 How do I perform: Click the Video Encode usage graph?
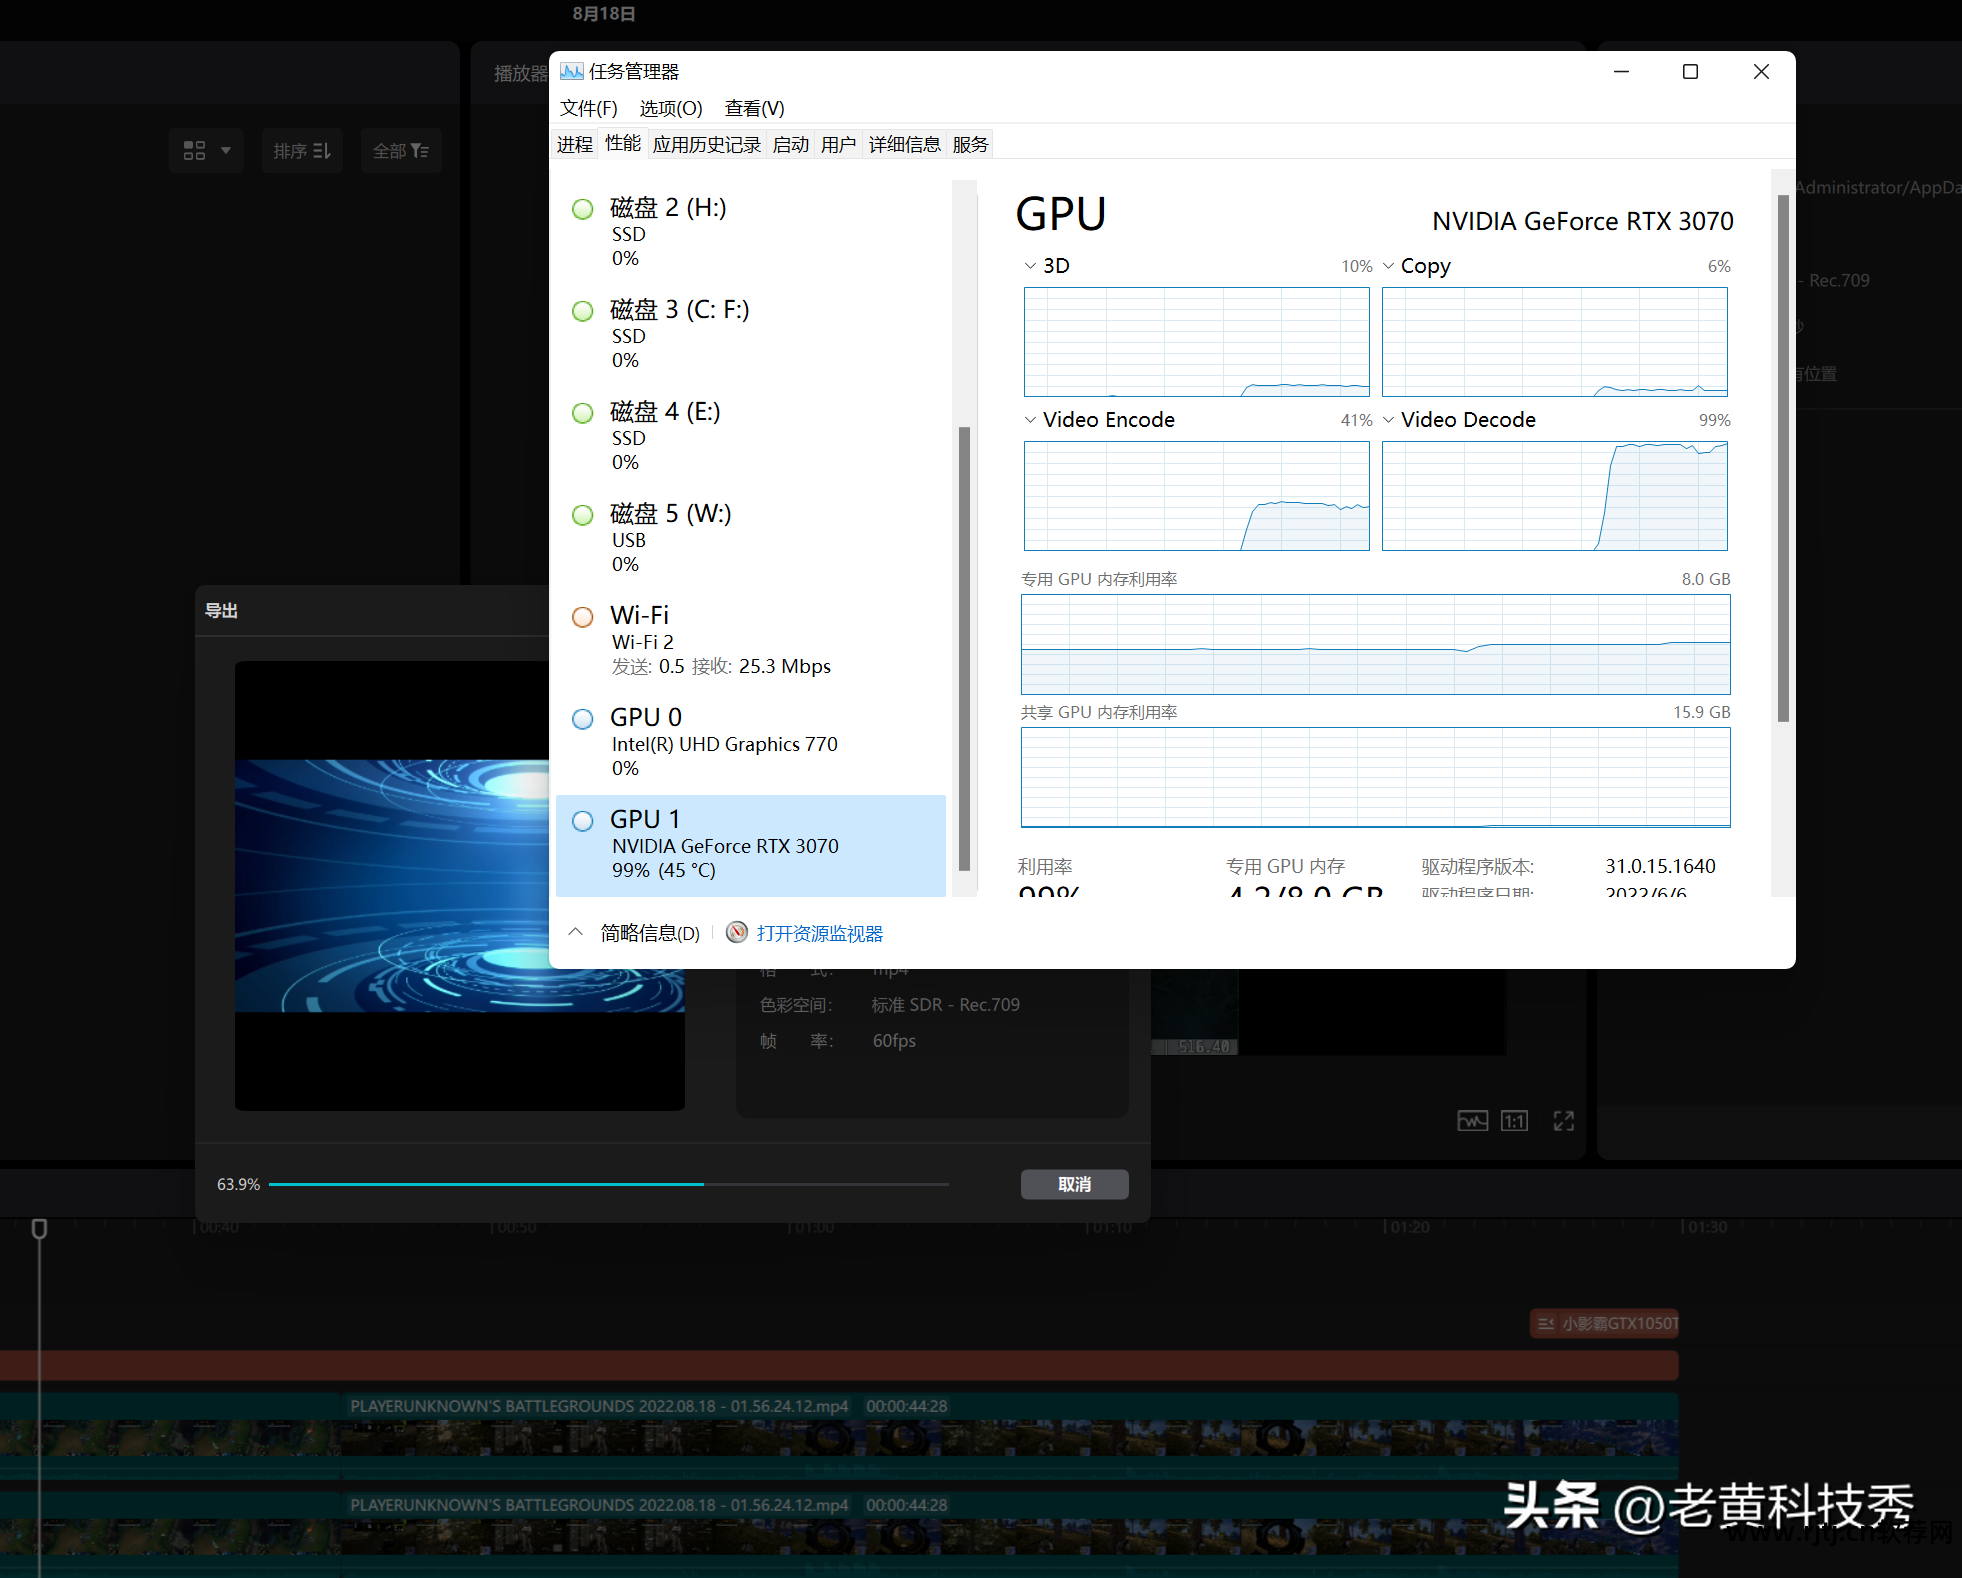pos(1196,496)
